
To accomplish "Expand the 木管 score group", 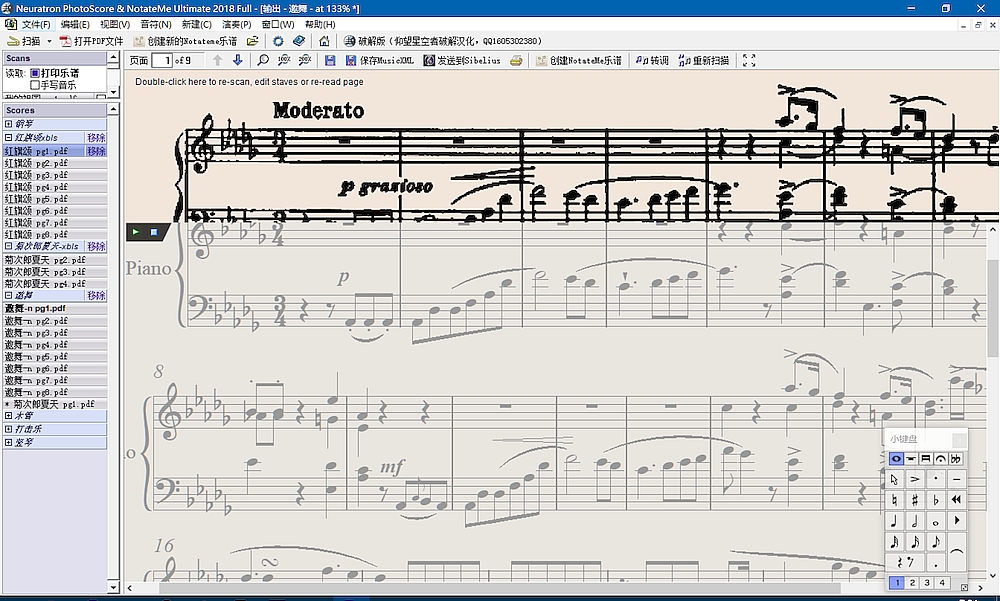I will click(x=8, y=415).
